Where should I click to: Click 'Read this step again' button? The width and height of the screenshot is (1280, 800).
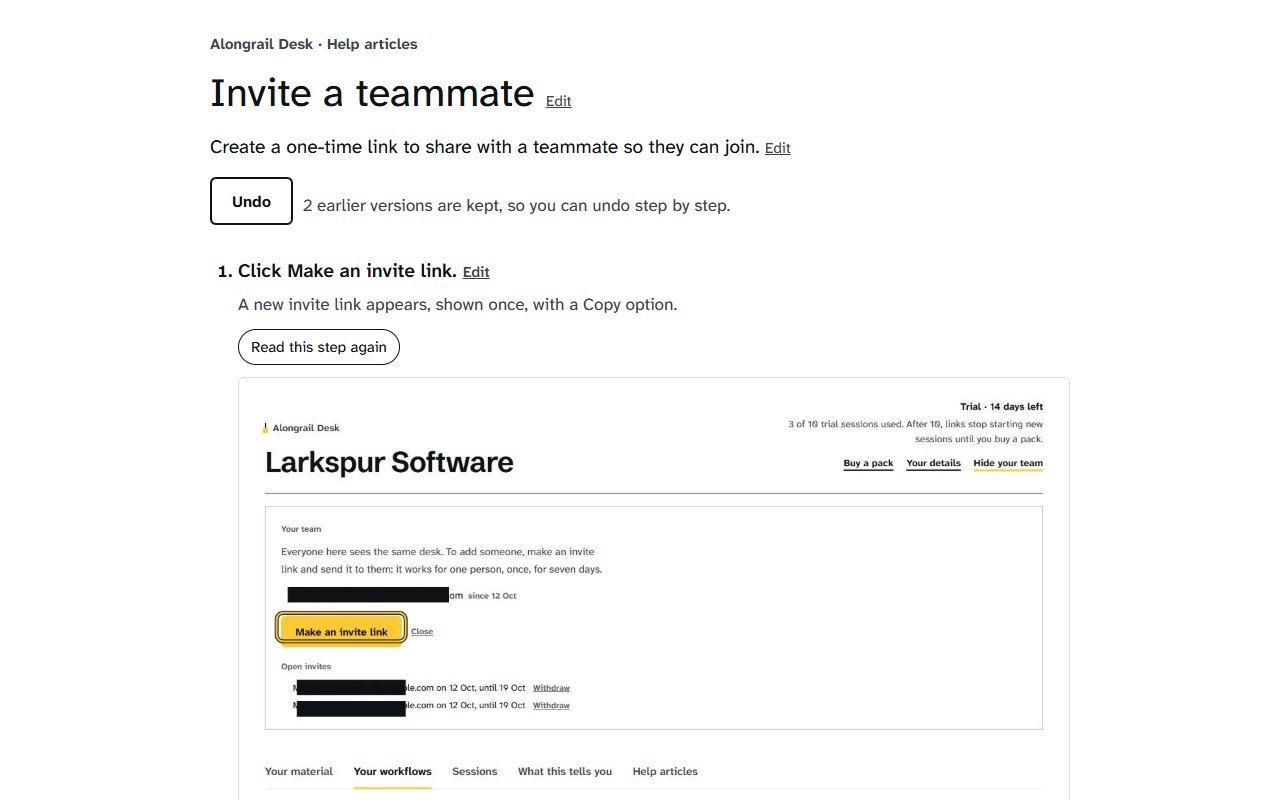click(319, 347)
